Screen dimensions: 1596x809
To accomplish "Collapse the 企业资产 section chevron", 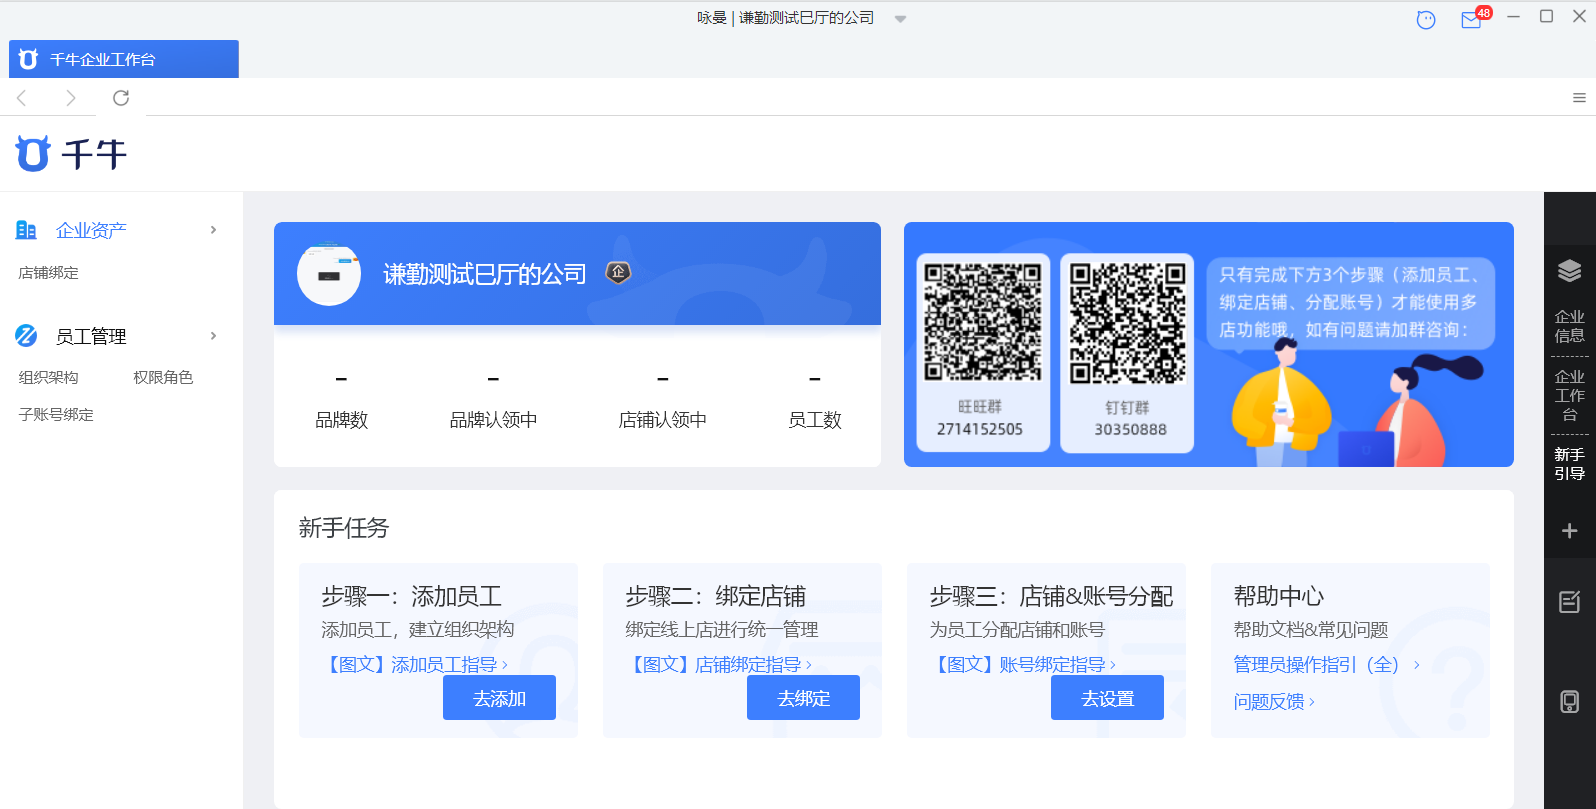I will pos(213,230).
